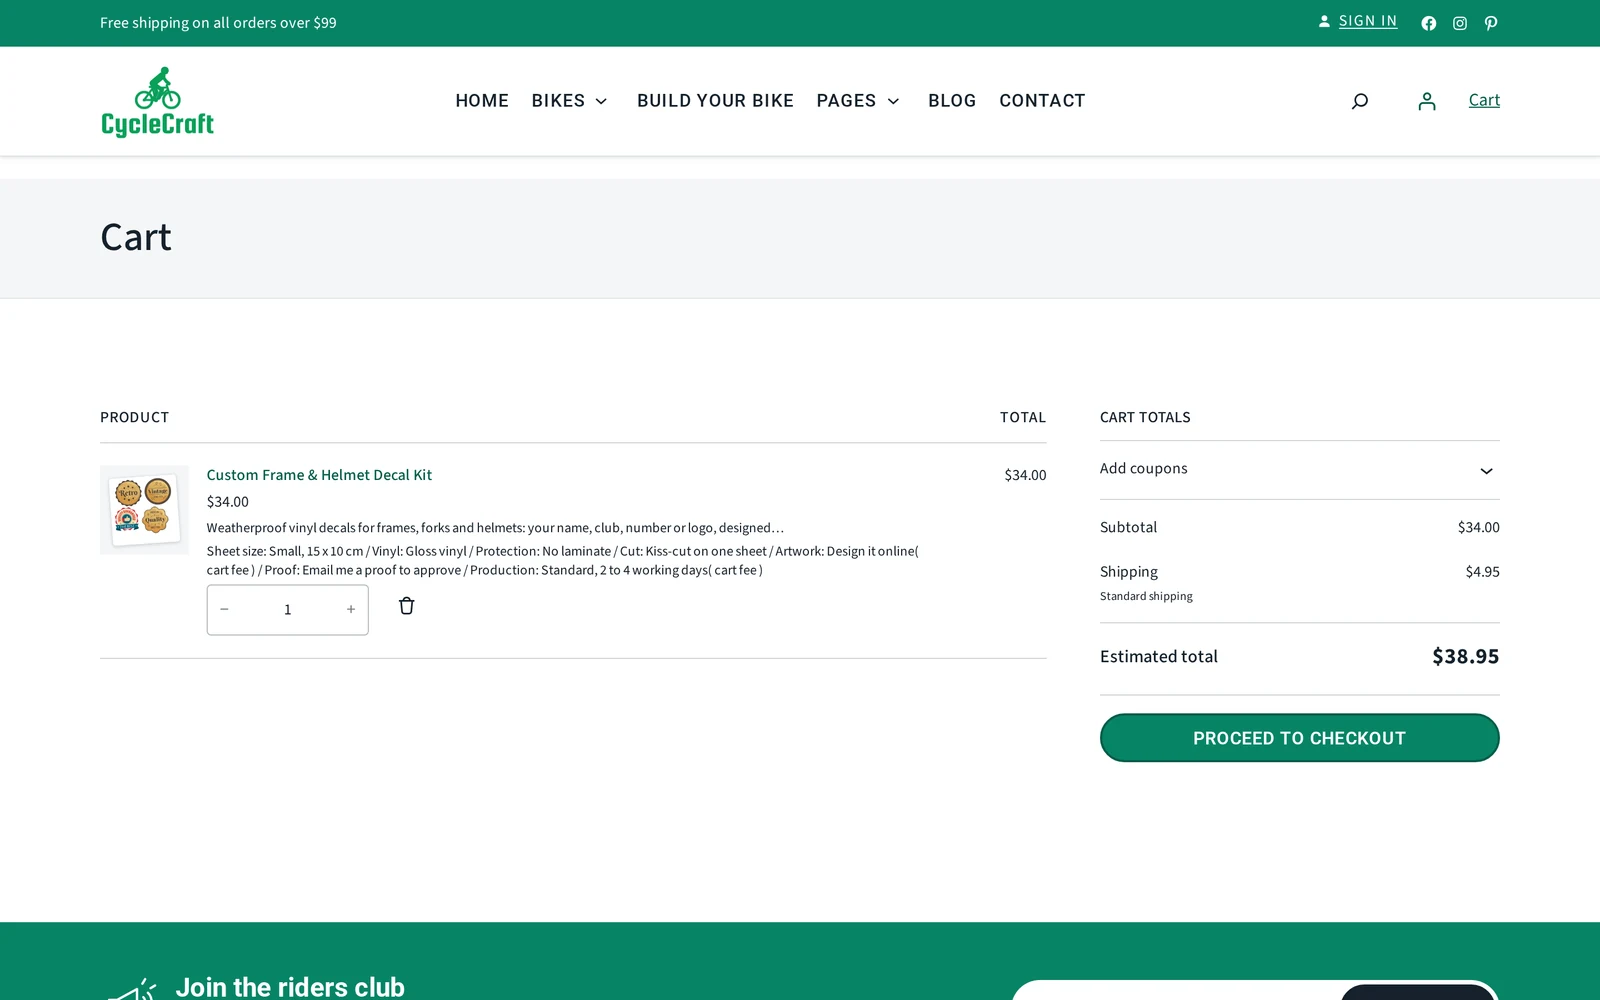Click PROCEED TO CHECKOUT button
Viewport: 1600px width, 1000px height.
(x=1299, y=738)
